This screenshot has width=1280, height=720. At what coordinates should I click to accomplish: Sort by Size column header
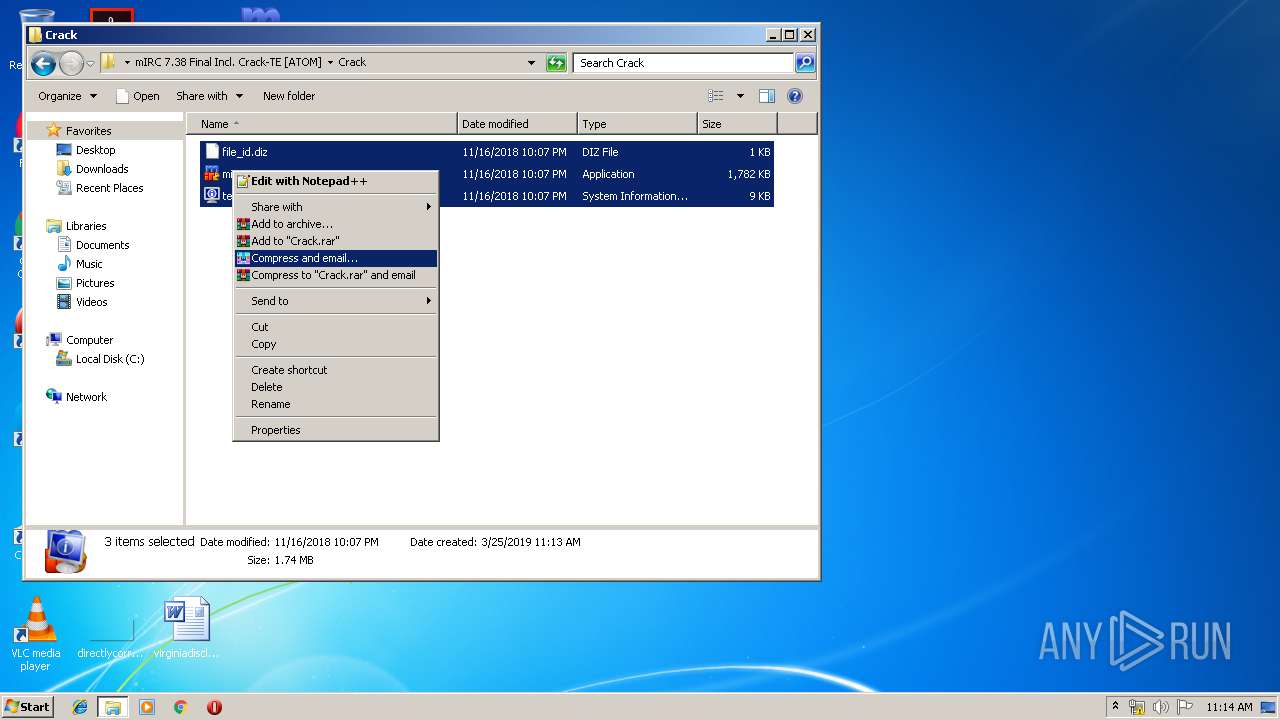(737, 124)
